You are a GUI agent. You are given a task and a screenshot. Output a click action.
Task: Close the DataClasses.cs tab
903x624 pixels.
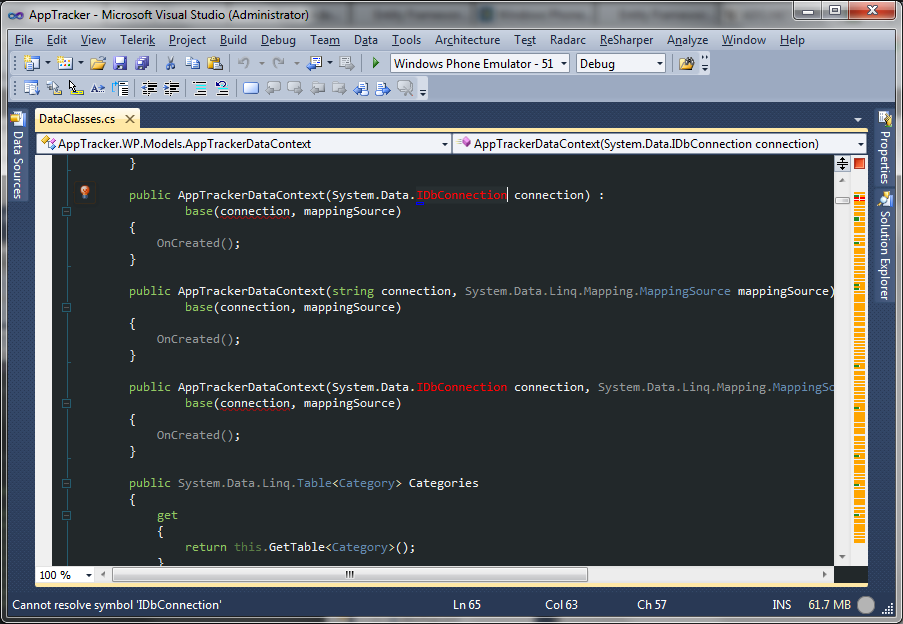tap(130, 119)
